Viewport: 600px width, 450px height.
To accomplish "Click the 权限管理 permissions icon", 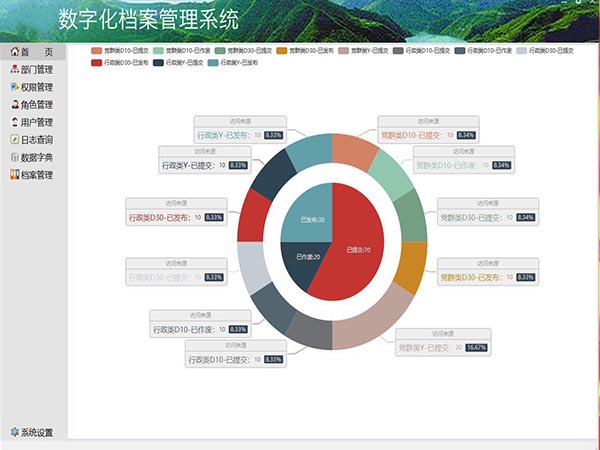I will pyautogui.click(x=14, y=87).
